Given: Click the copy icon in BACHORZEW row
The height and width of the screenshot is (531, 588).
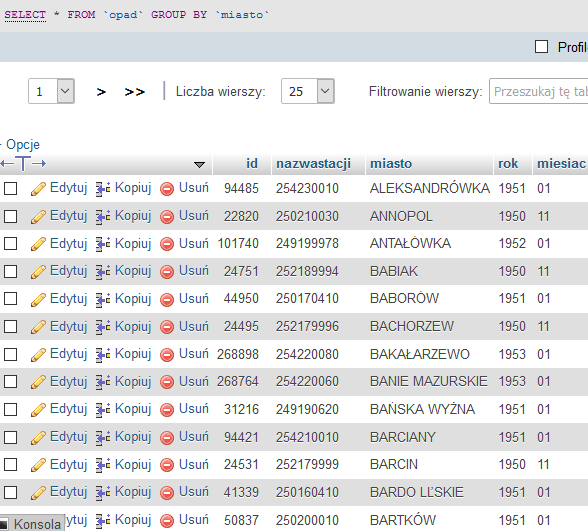Looking at the screenshot, I should (x=103, y=327).
